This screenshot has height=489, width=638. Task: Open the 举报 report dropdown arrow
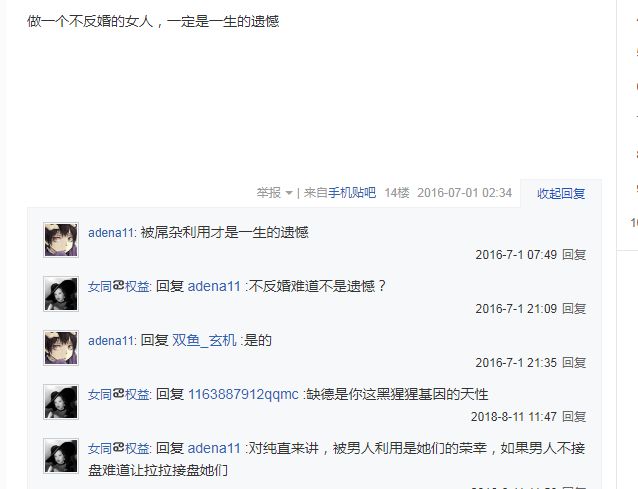pos(289,193)
